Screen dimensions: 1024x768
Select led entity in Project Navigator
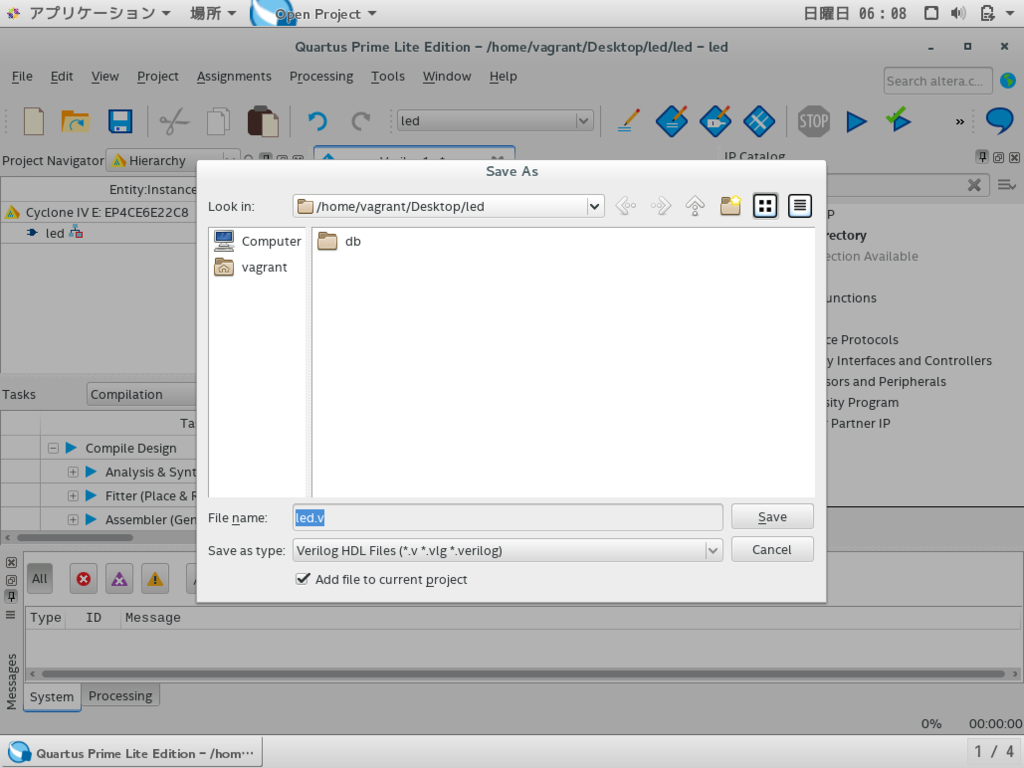click(x=55, y=233)
